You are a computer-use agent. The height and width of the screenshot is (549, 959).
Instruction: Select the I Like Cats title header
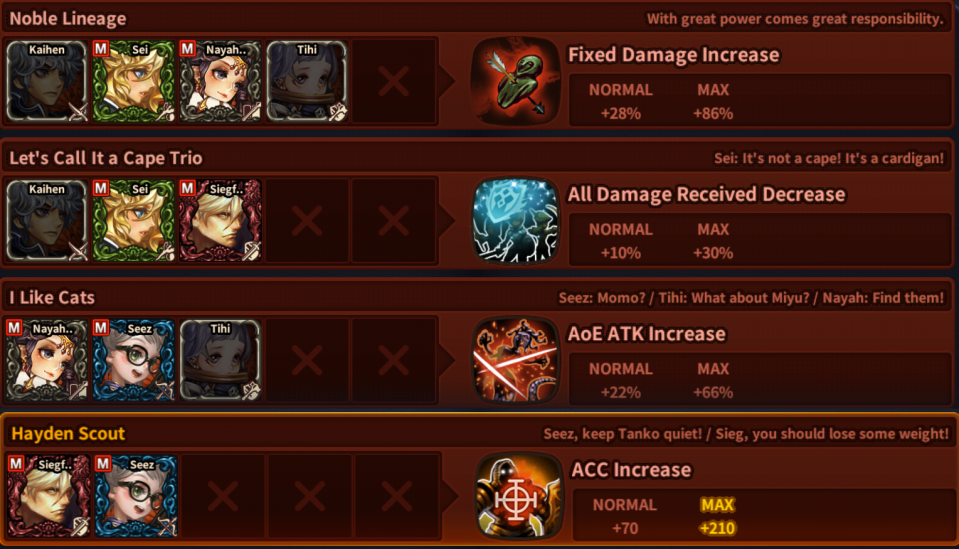tap(52, 297)
